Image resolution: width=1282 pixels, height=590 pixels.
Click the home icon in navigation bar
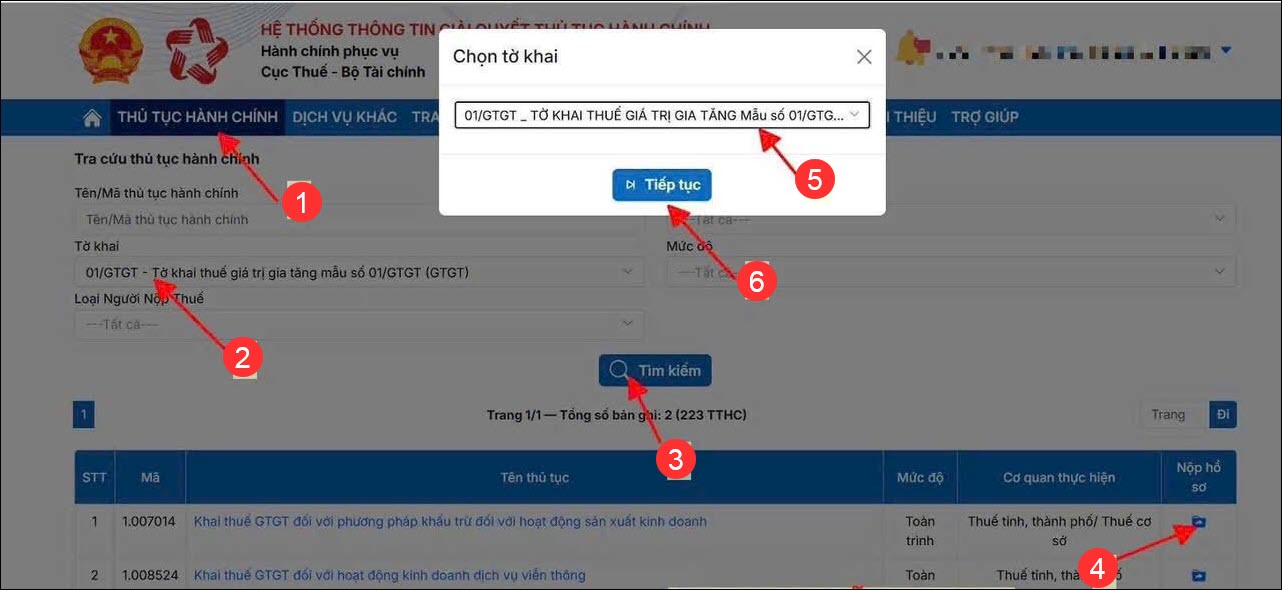coord(92,118)
